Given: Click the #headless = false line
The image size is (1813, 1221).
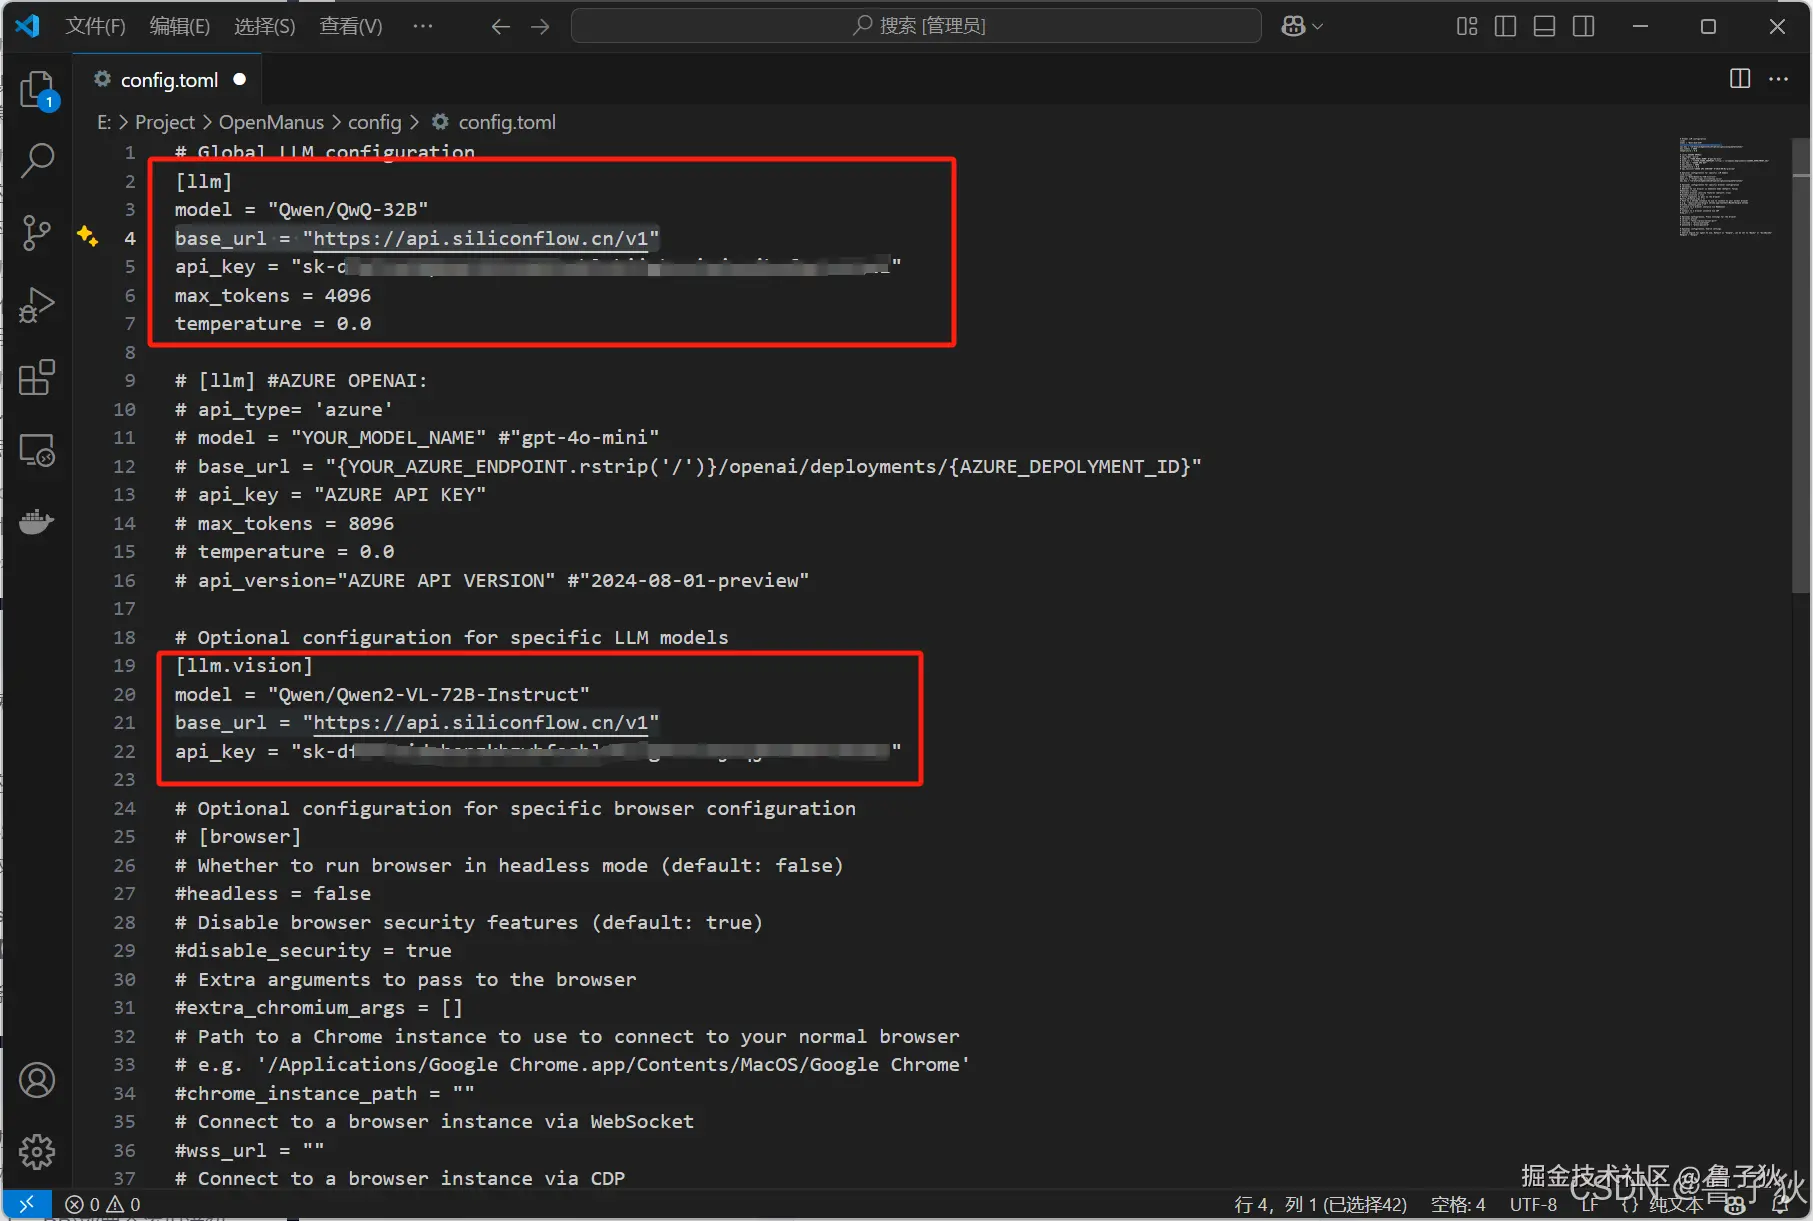Looking at the screenshot, I should (x=272, y=894).
